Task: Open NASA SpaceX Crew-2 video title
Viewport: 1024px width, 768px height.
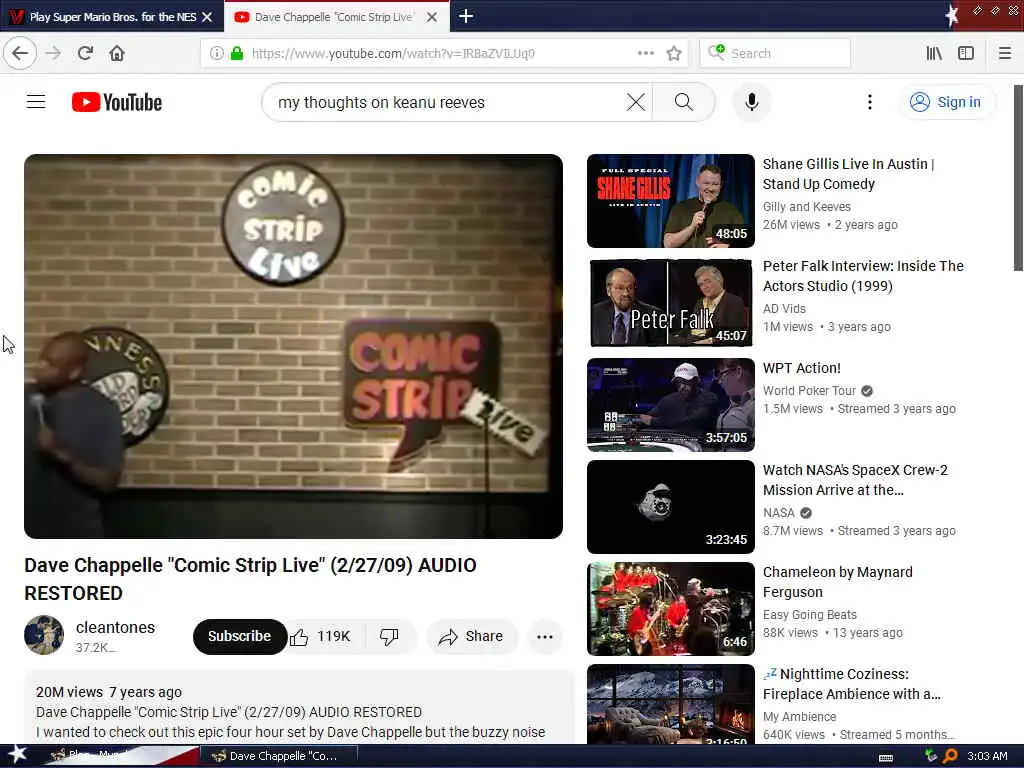Action: point(855,480)
